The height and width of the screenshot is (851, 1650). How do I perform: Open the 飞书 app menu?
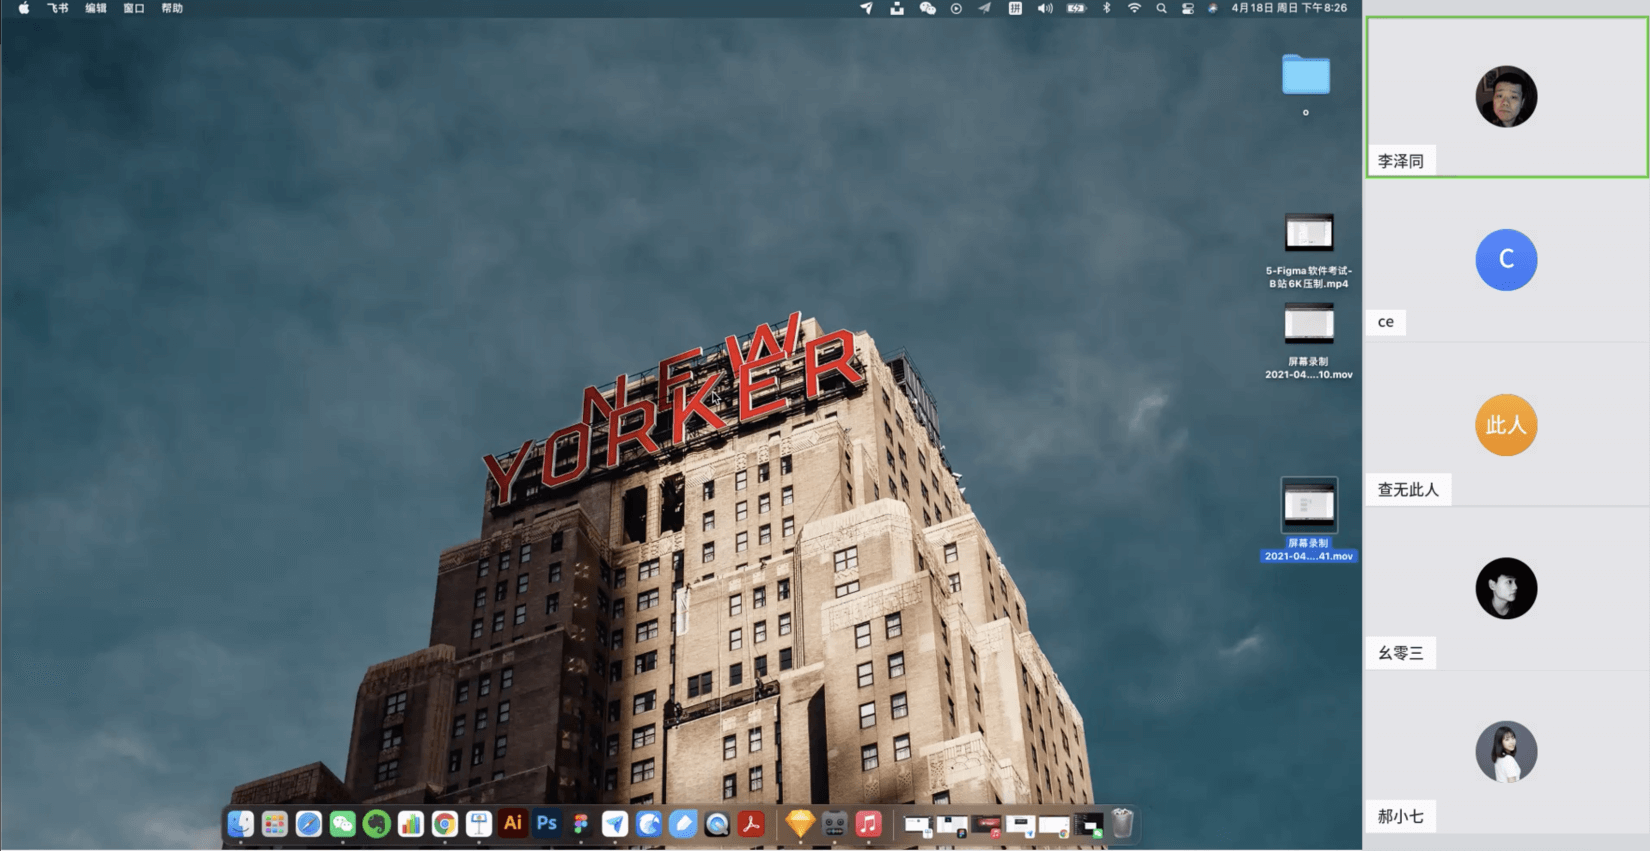(x=58, y=8)
